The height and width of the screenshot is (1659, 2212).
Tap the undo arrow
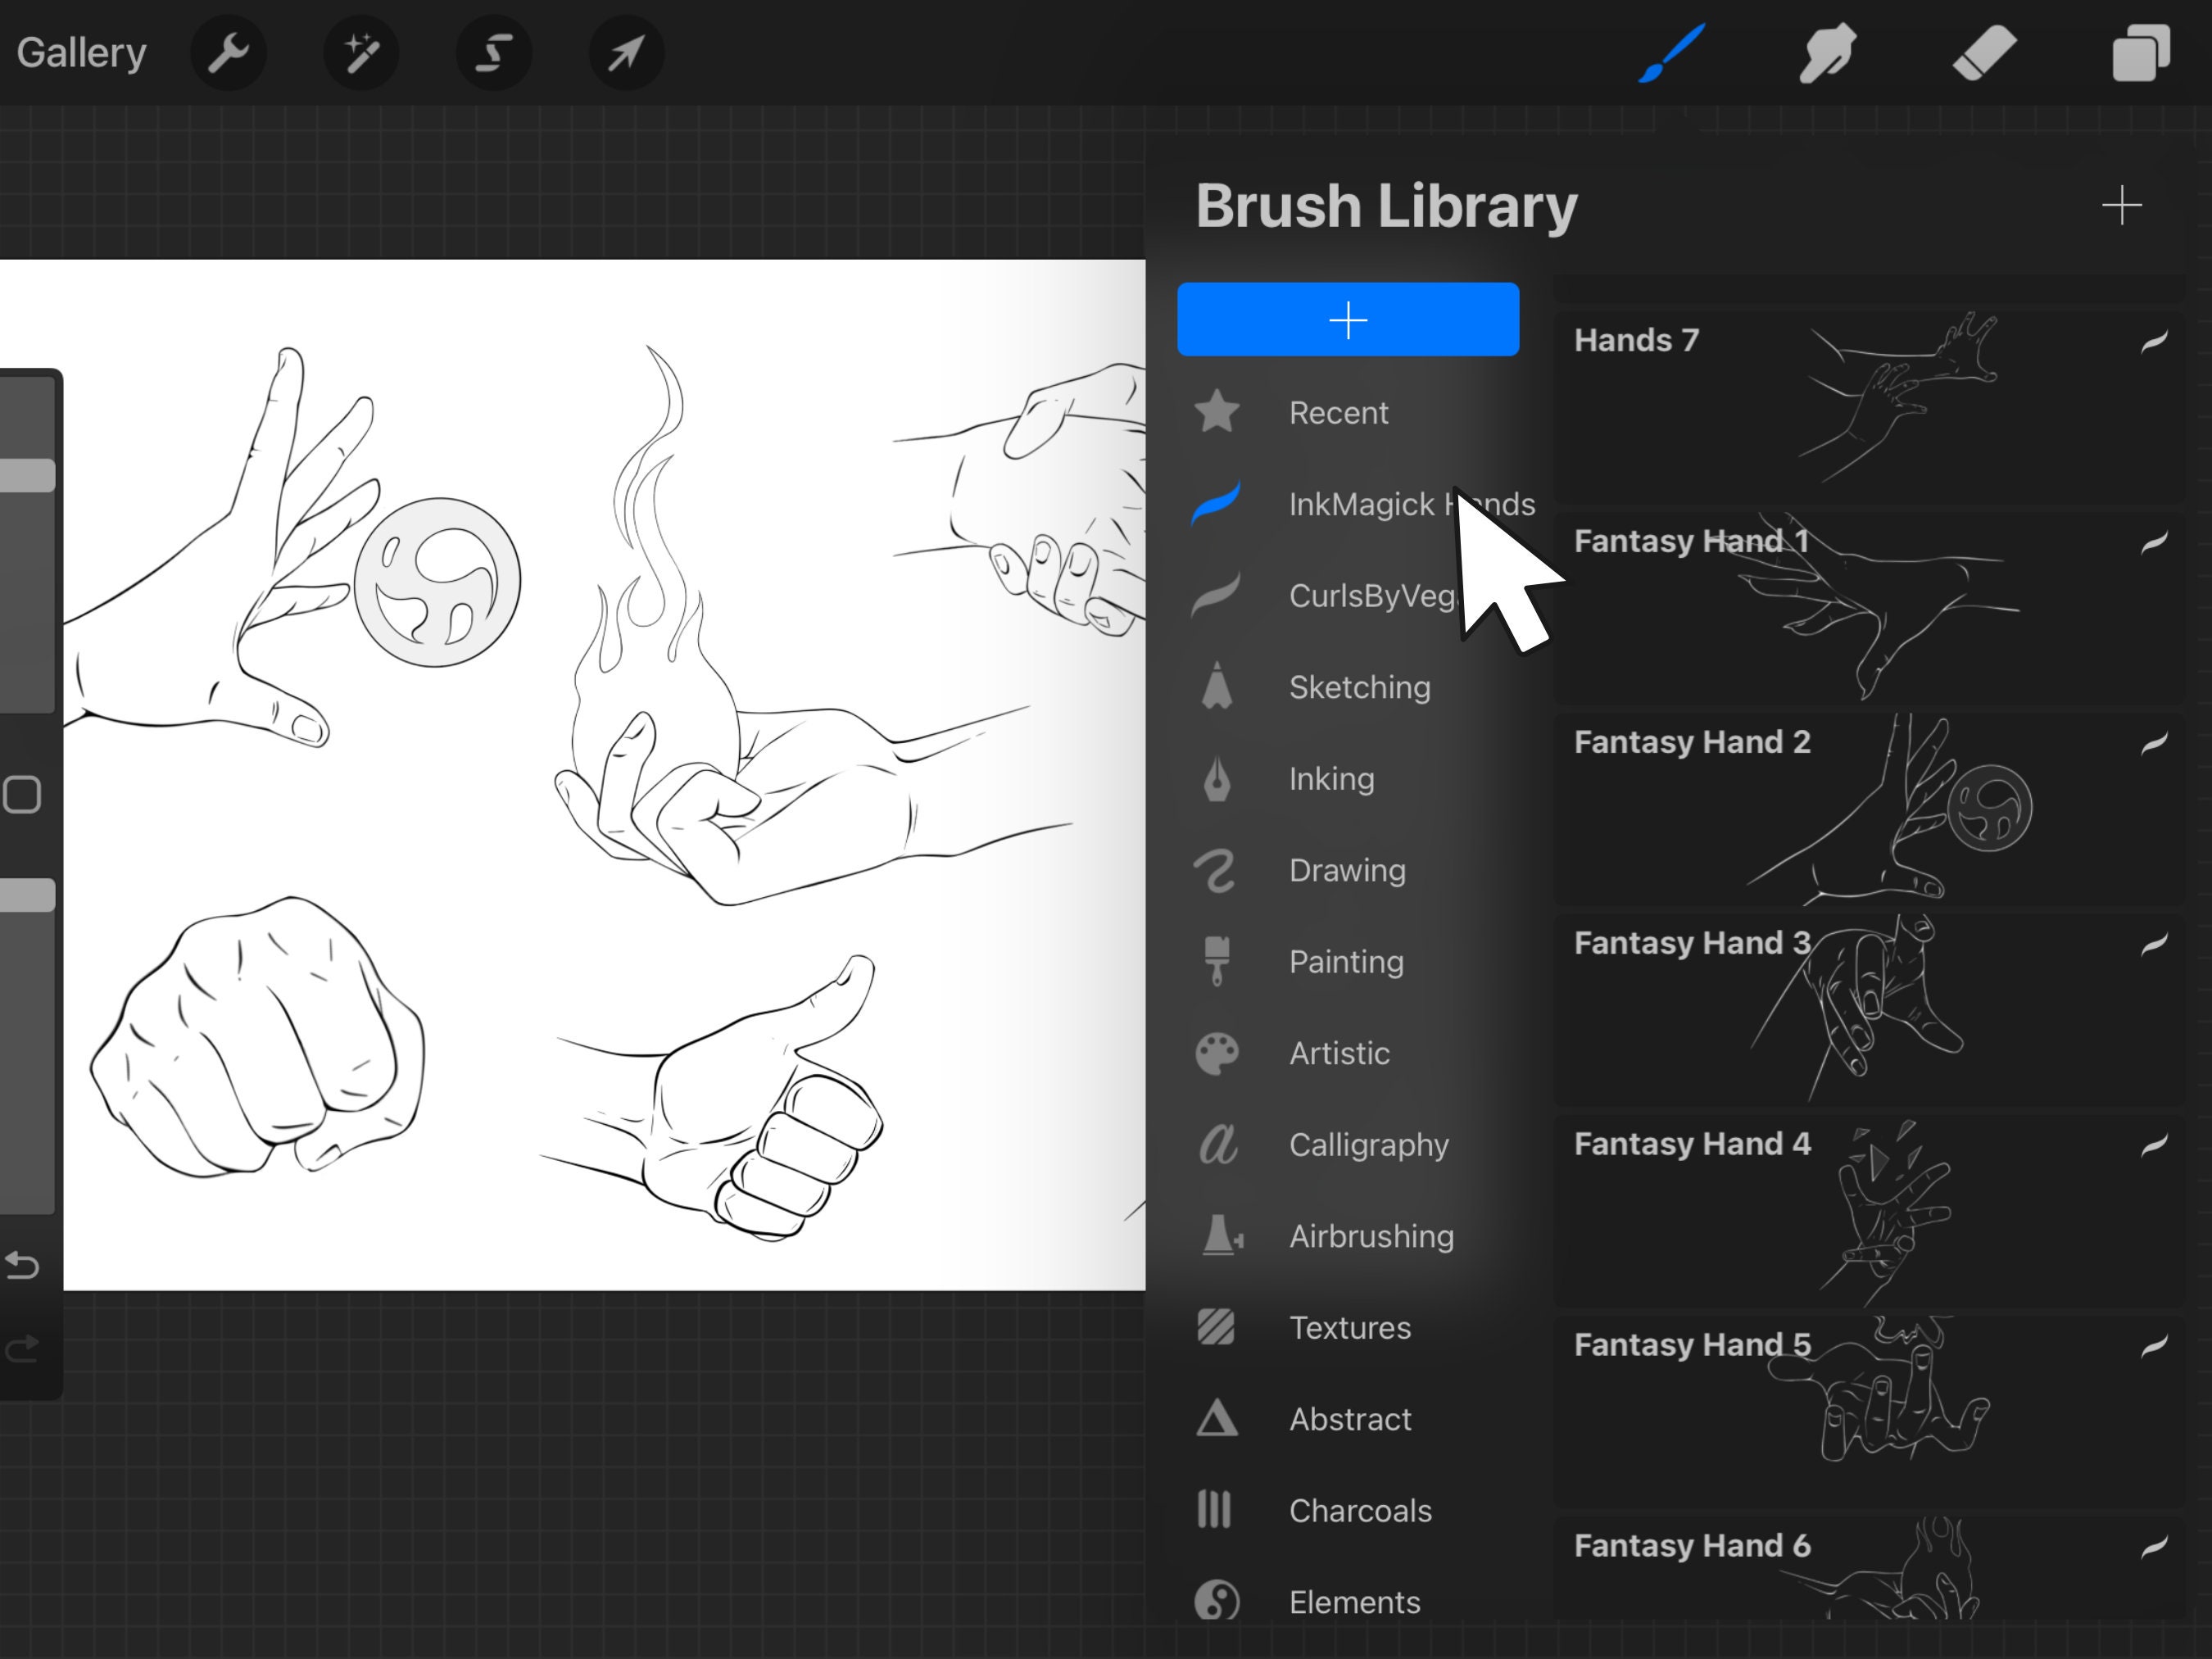point(22,1265)
